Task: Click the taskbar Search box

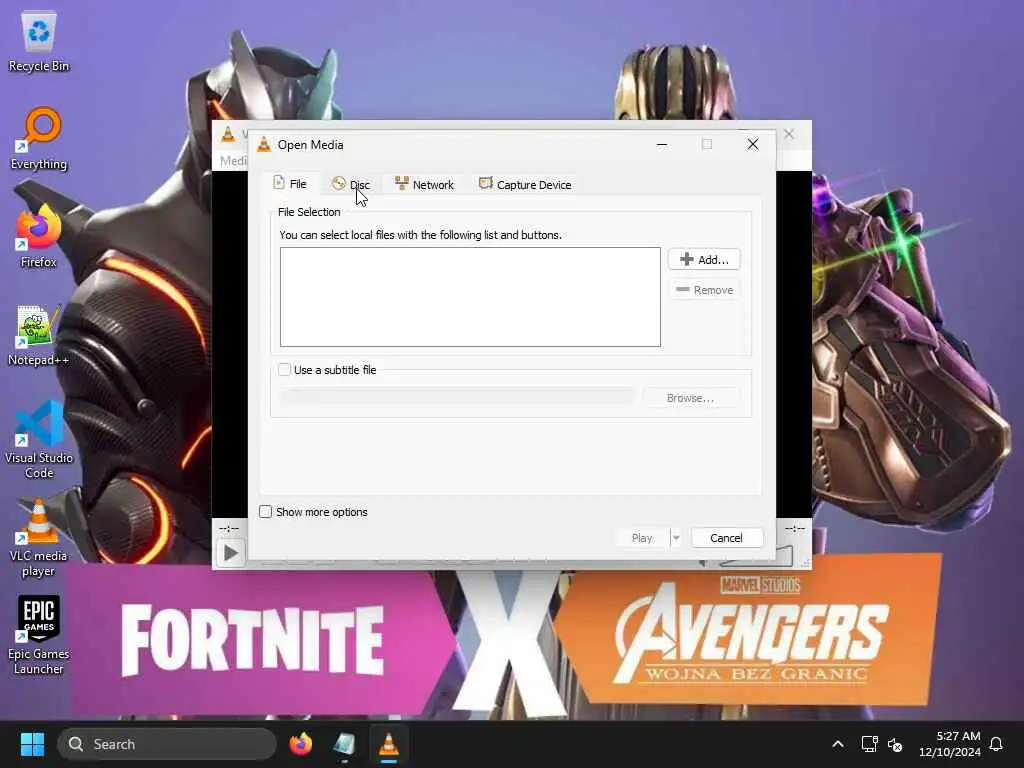Action: pos(167,744)
